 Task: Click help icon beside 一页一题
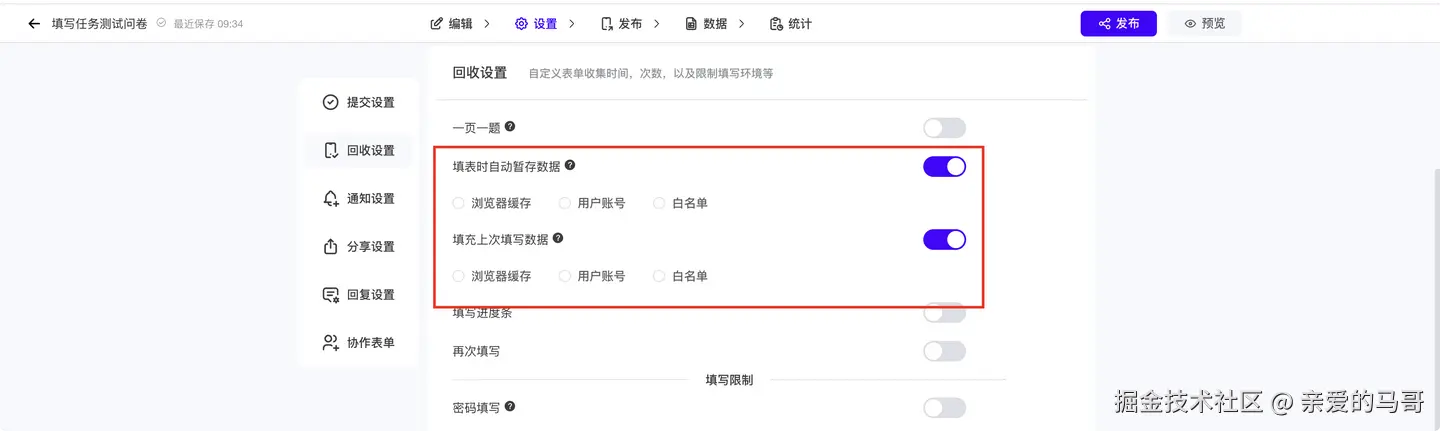tap(510, 127)
